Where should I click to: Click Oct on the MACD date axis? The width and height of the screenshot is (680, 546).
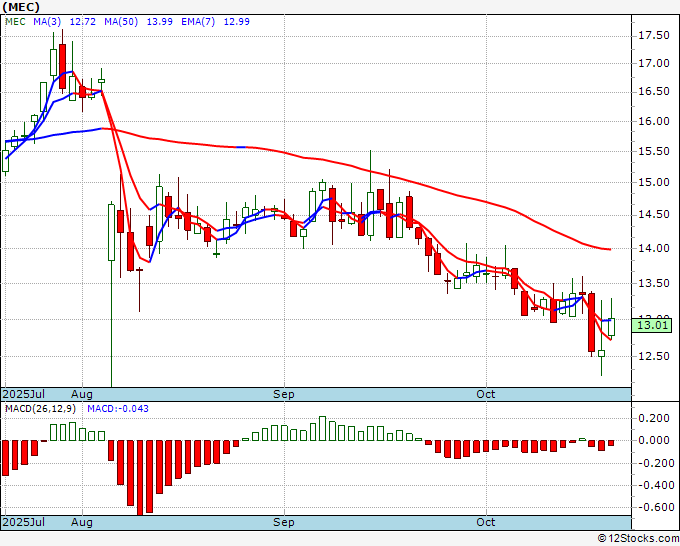click(486, 522)
